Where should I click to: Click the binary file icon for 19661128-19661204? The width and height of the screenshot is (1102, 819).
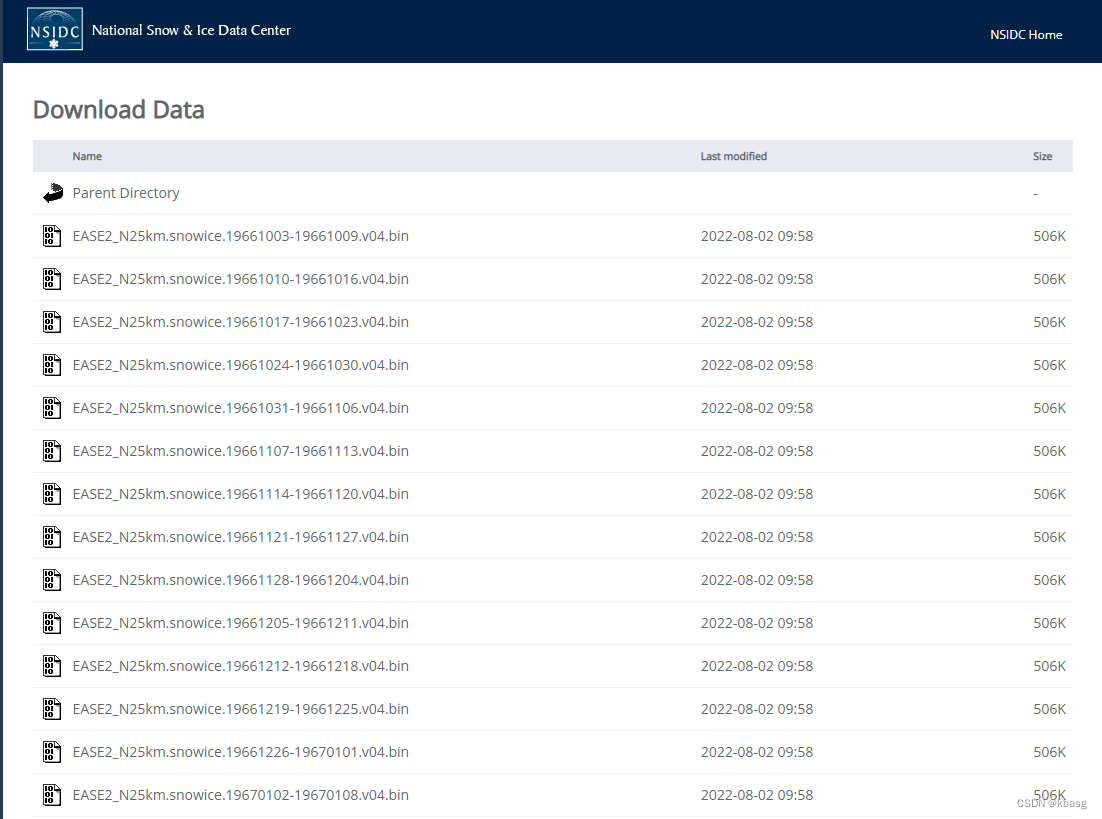52,580
